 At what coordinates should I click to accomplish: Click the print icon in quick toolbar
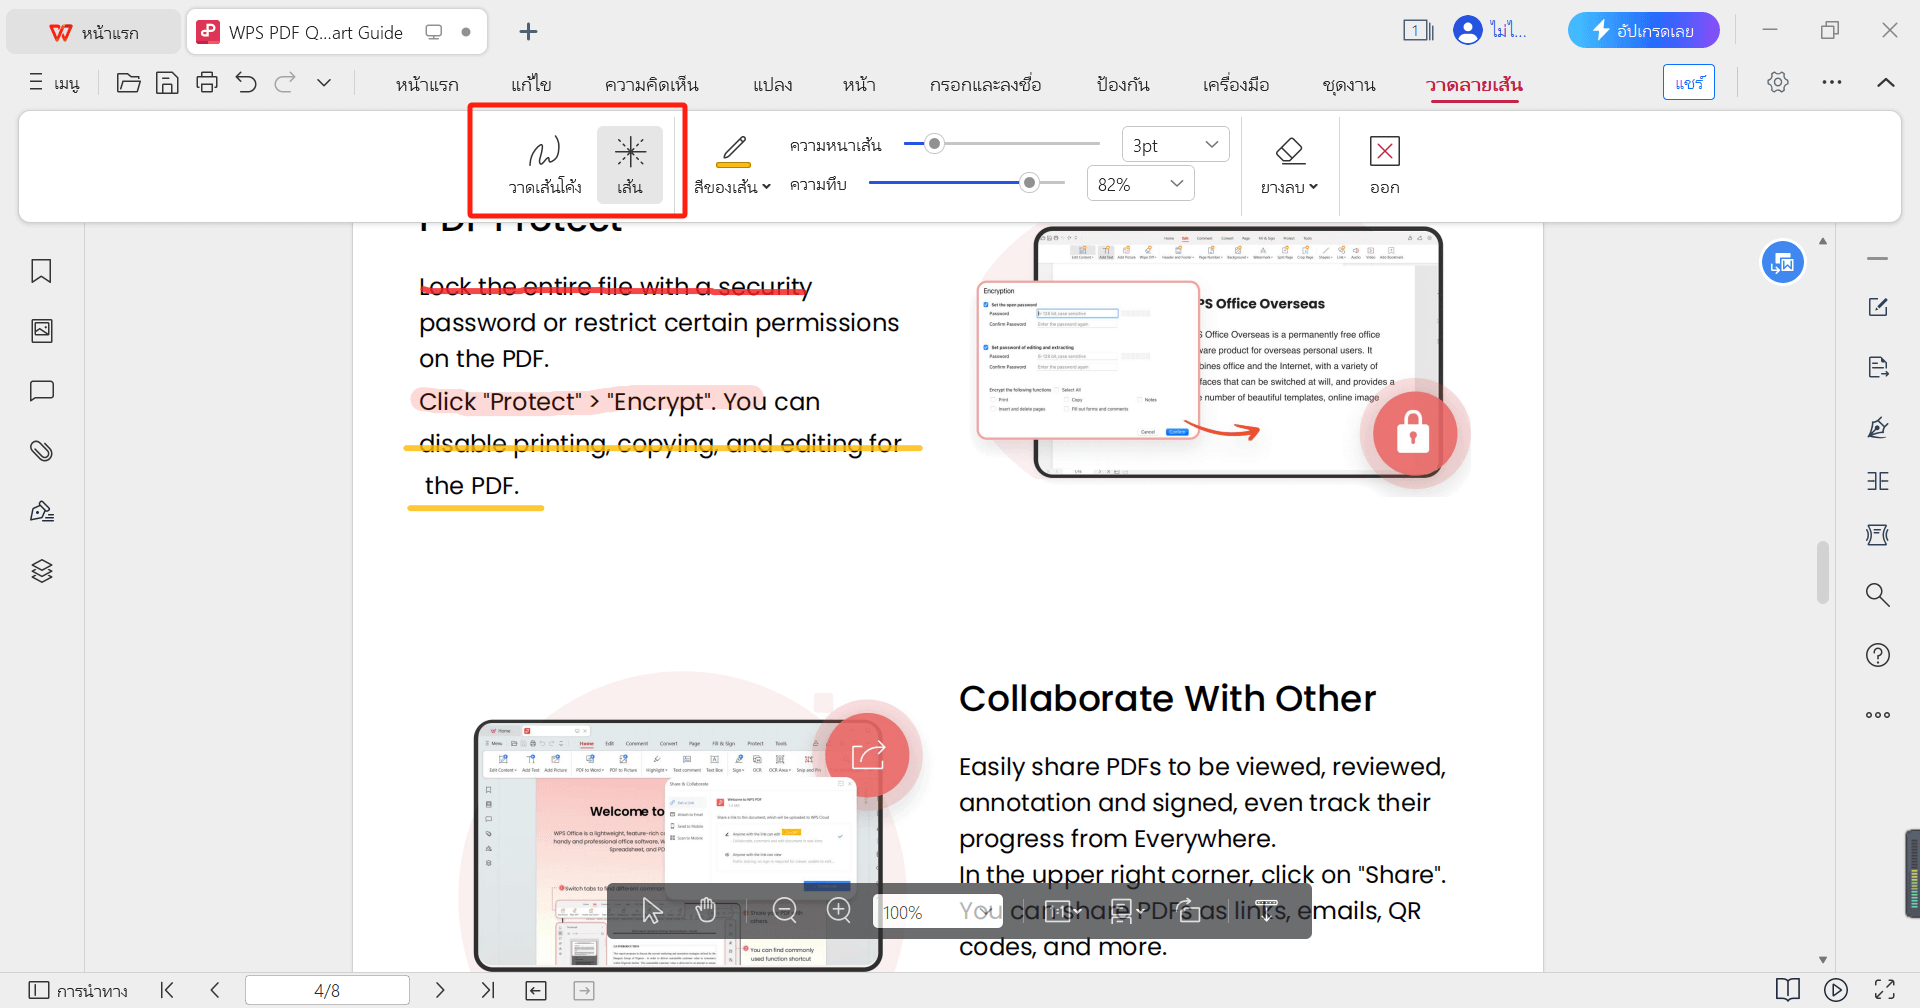[x=207, y=83]
